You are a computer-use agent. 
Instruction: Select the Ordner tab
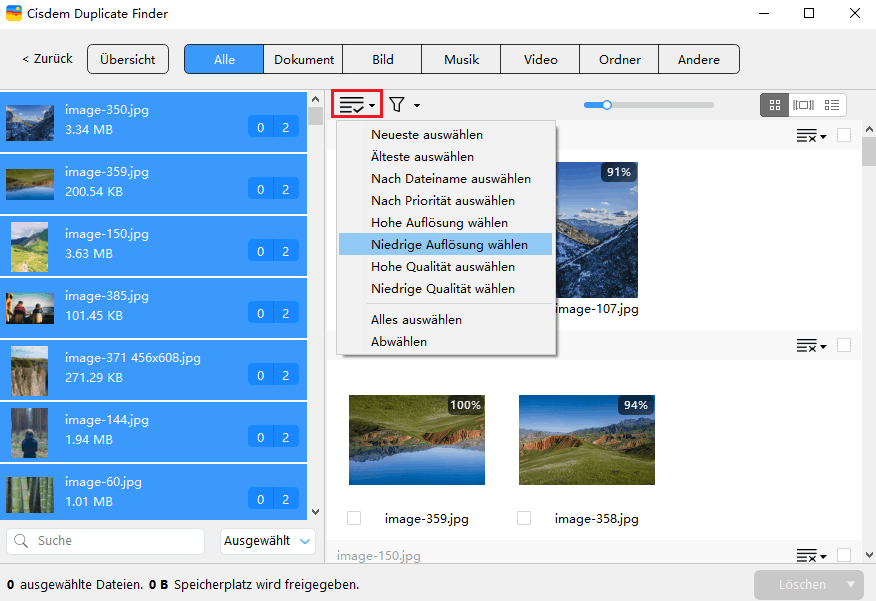tap(620, 59)
